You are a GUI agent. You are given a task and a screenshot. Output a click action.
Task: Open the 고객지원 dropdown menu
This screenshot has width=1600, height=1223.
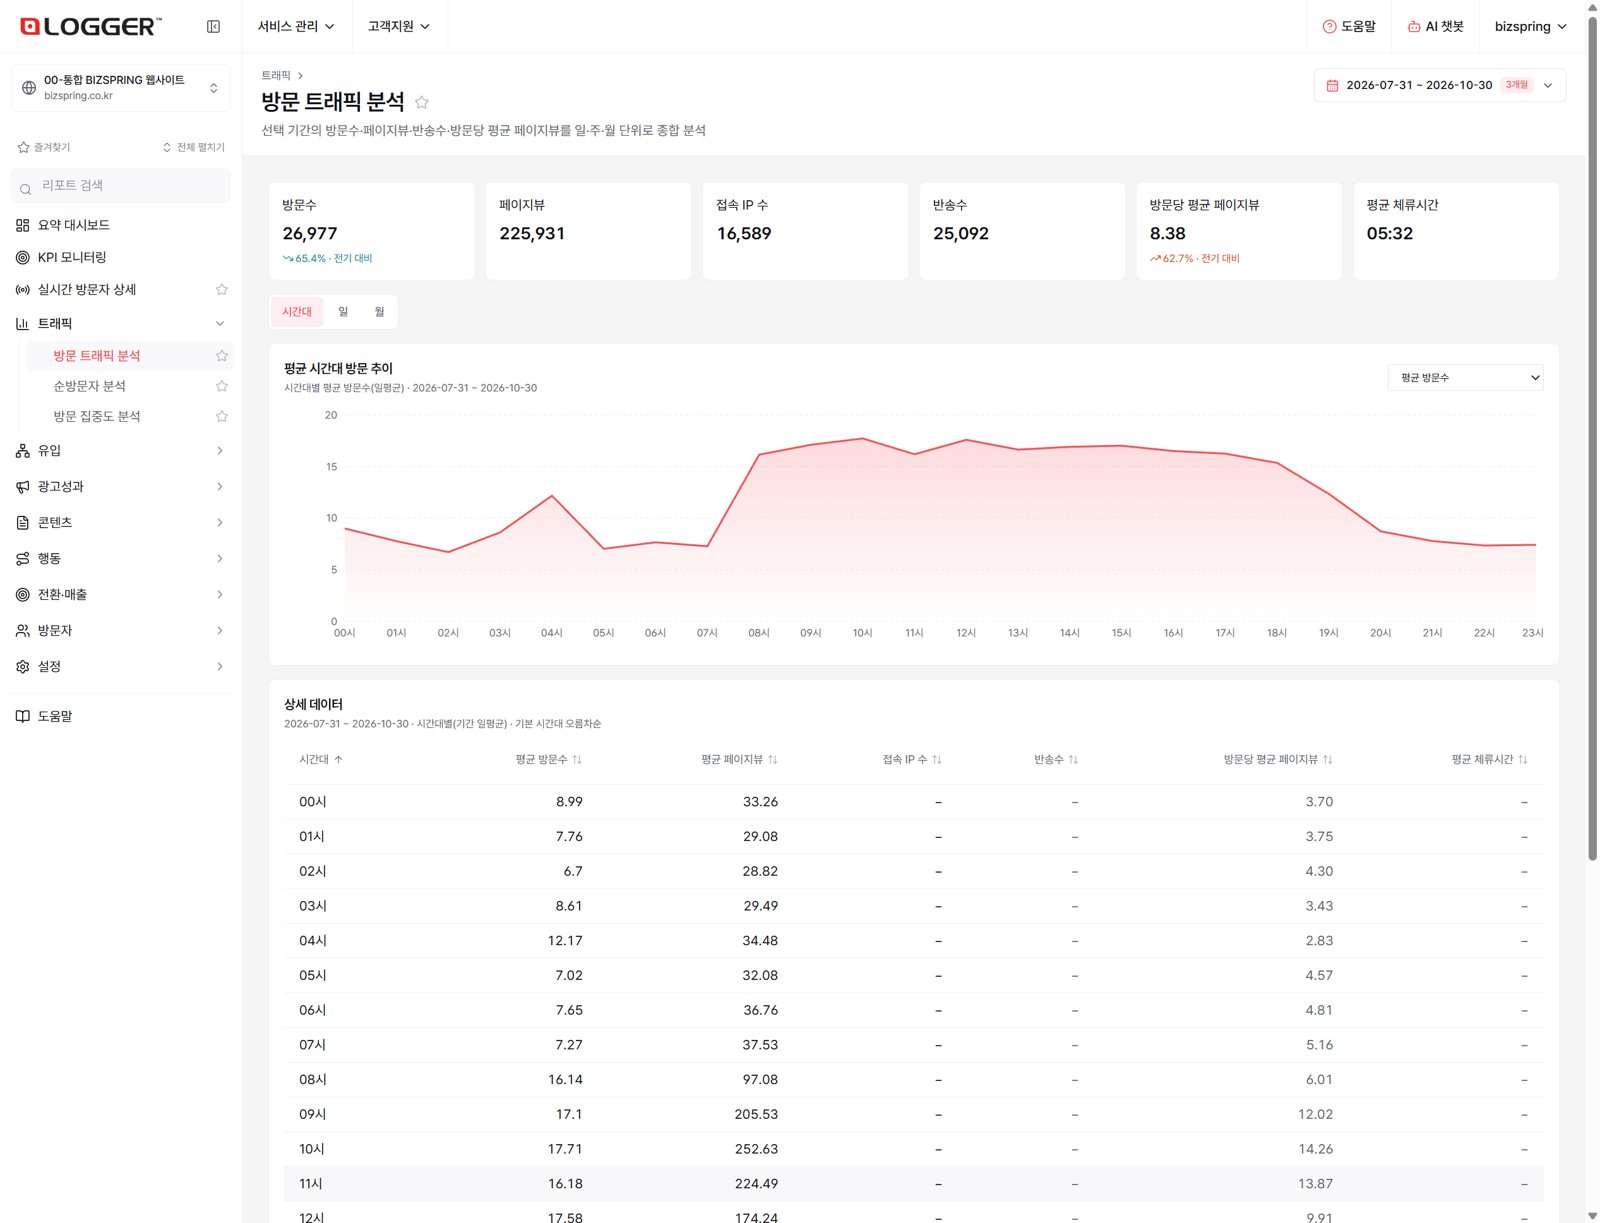click(399, 27)
